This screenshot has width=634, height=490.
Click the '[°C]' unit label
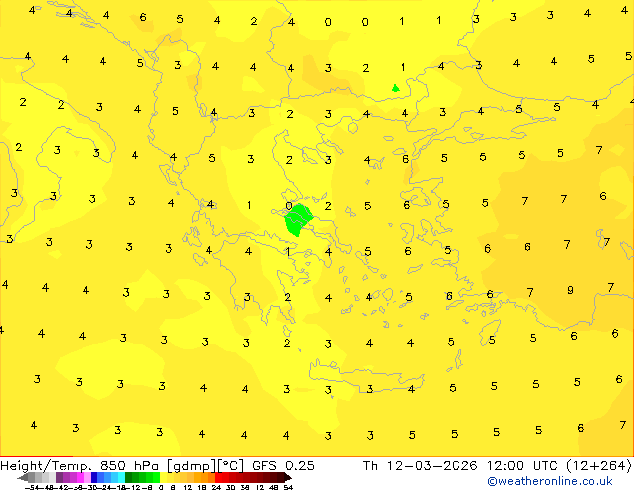coord(231,466)
